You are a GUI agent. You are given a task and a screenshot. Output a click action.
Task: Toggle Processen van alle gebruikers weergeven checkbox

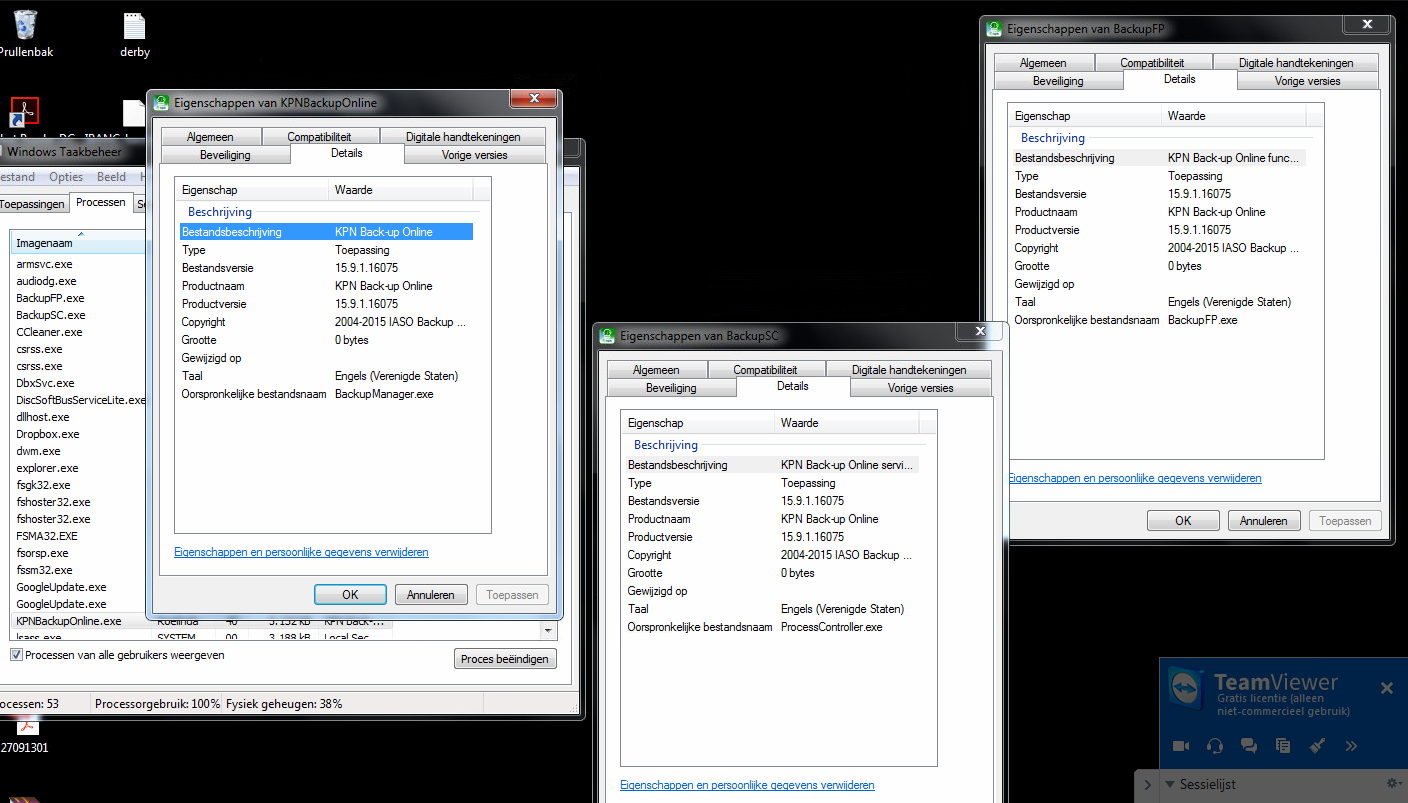pos(16,655)
